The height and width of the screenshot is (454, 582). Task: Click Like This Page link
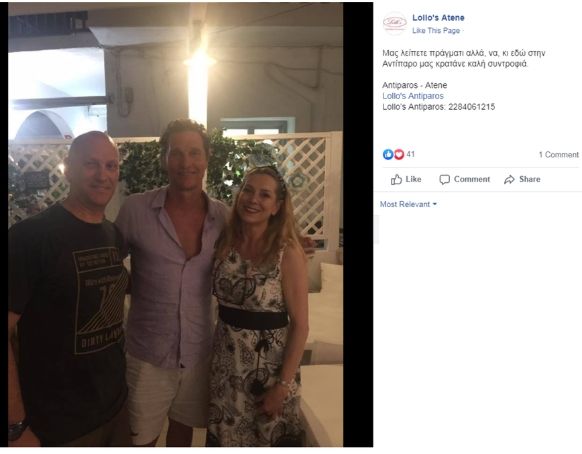[436, 30]
